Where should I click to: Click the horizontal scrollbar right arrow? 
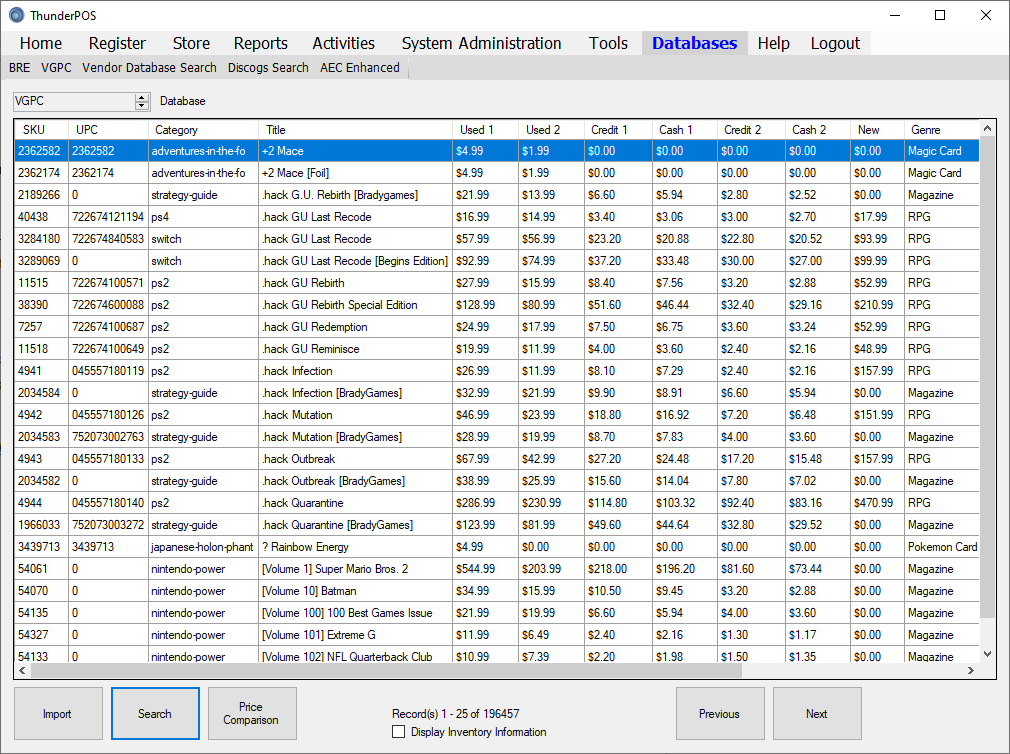pyautogui.click(x=971, y=670)
